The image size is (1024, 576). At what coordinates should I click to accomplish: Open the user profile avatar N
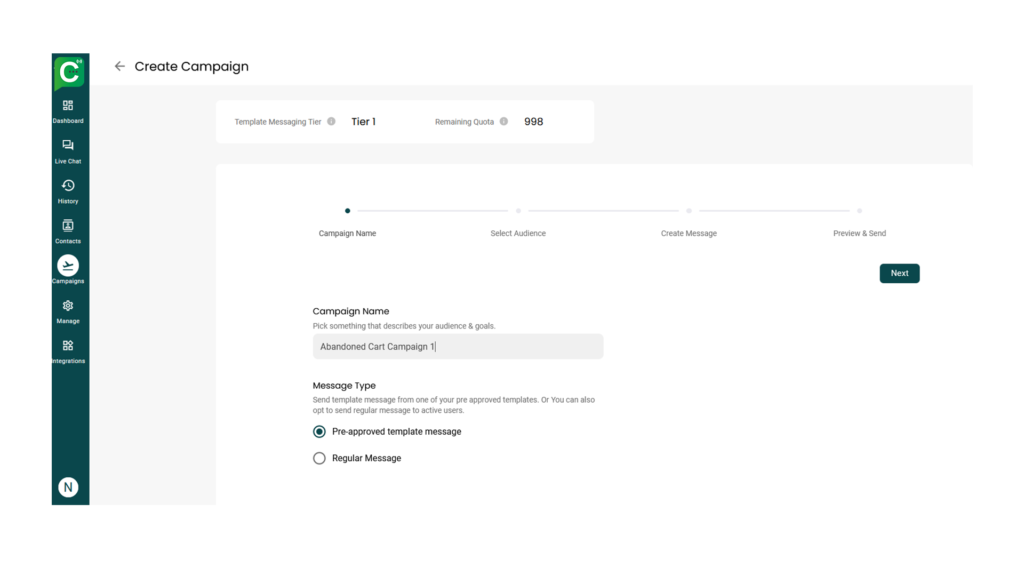click(x=68, y=487)
